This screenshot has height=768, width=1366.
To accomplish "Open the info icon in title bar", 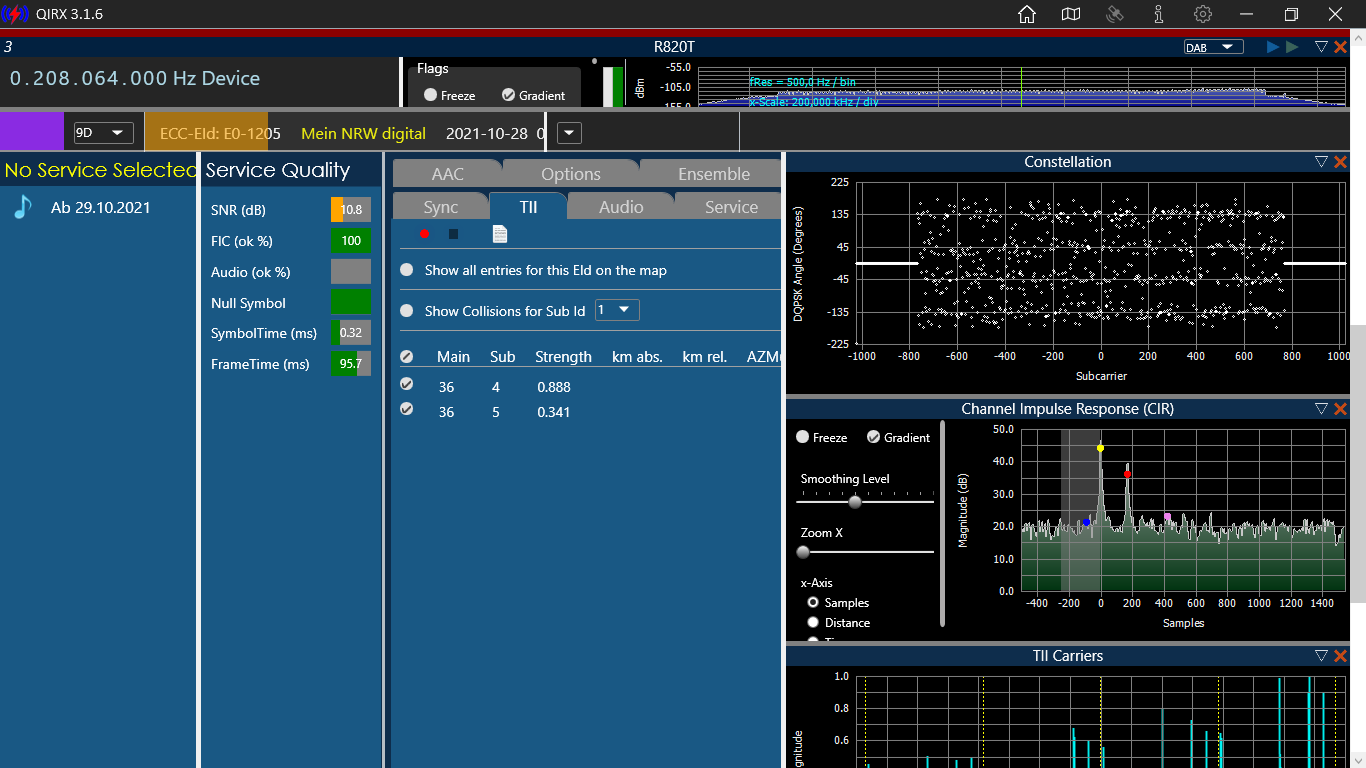I will (1158, 14).
